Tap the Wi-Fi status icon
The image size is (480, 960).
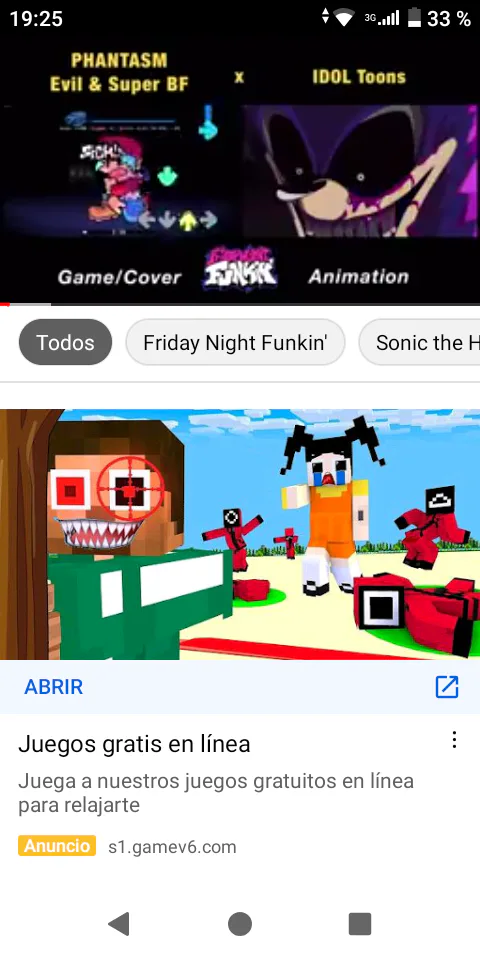point(345,18)
